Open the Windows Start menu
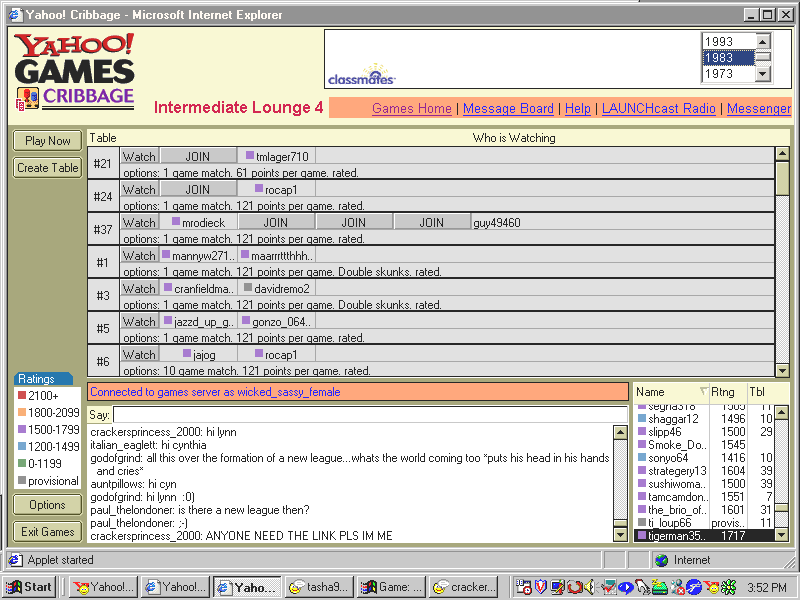800x600 pixels. 30,587
